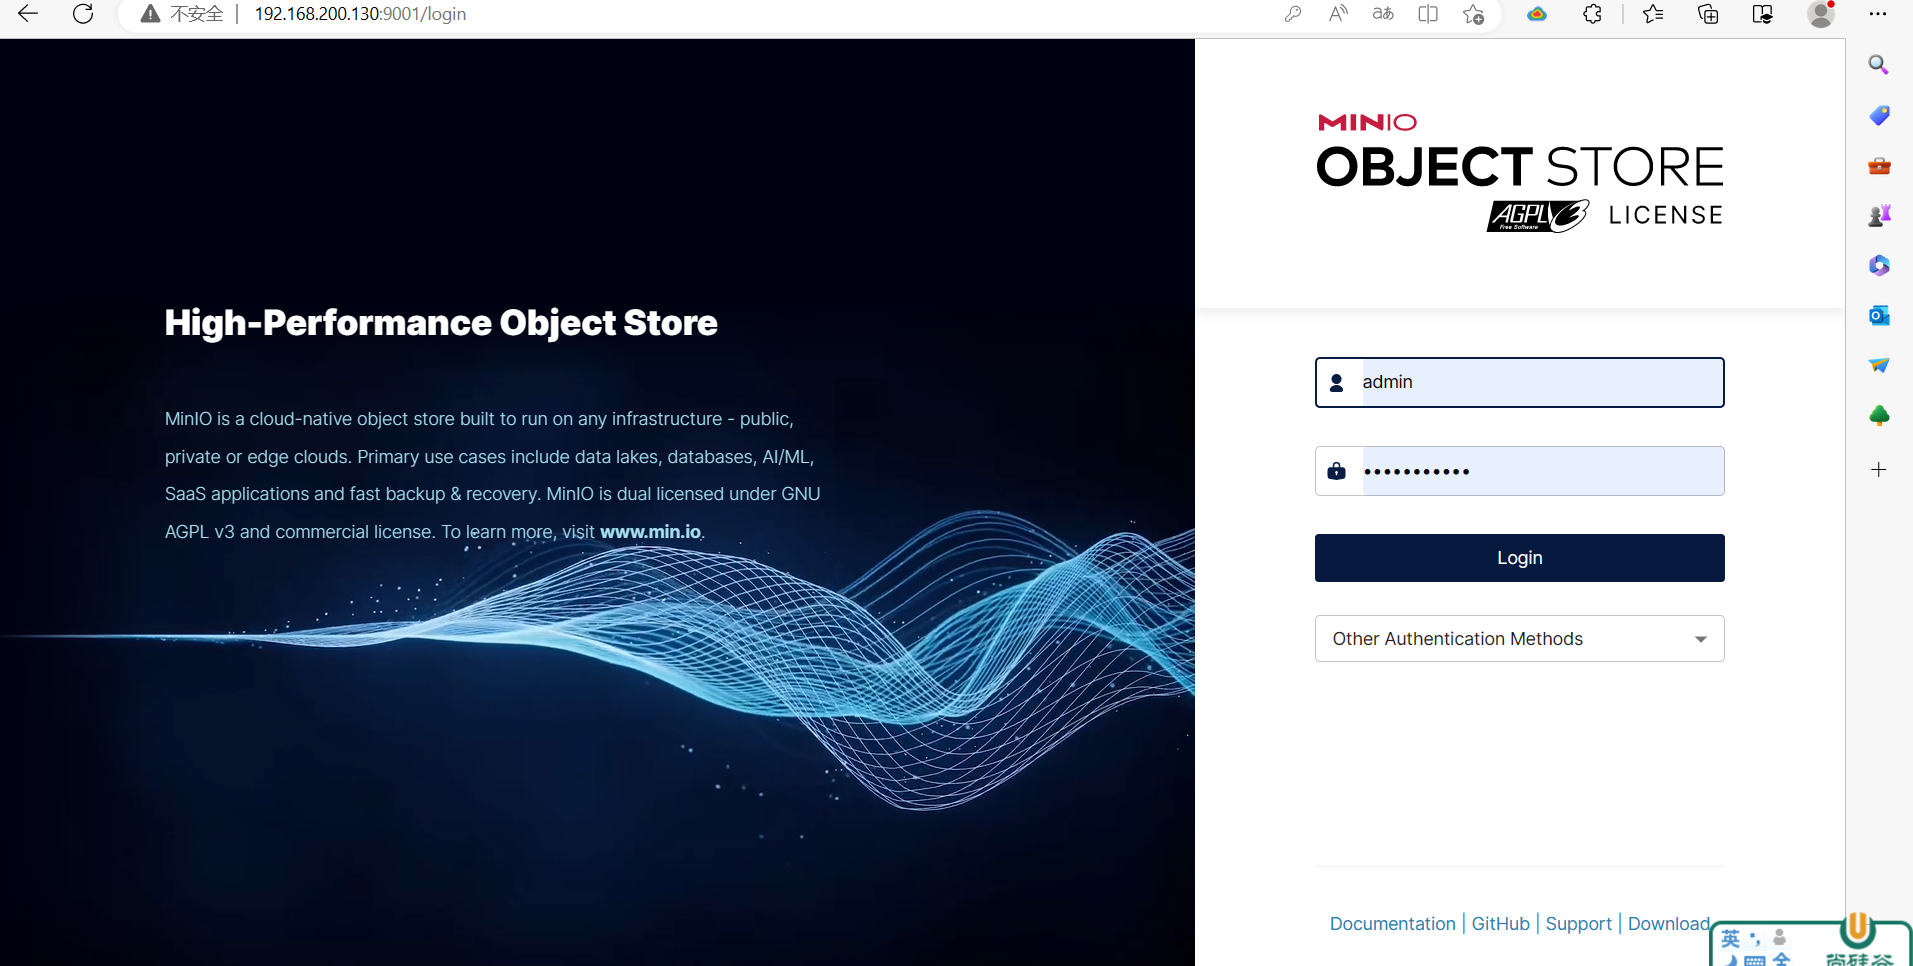Open saved password key icon
Screen dimensions: 1913x966
pyautogui.click(x=1292, y=14)
